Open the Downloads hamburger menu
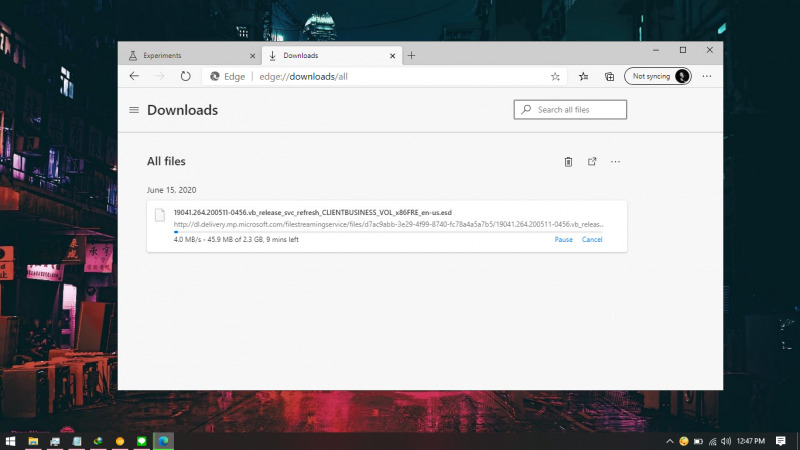This screenshot has height=450, width=800. 134,110
